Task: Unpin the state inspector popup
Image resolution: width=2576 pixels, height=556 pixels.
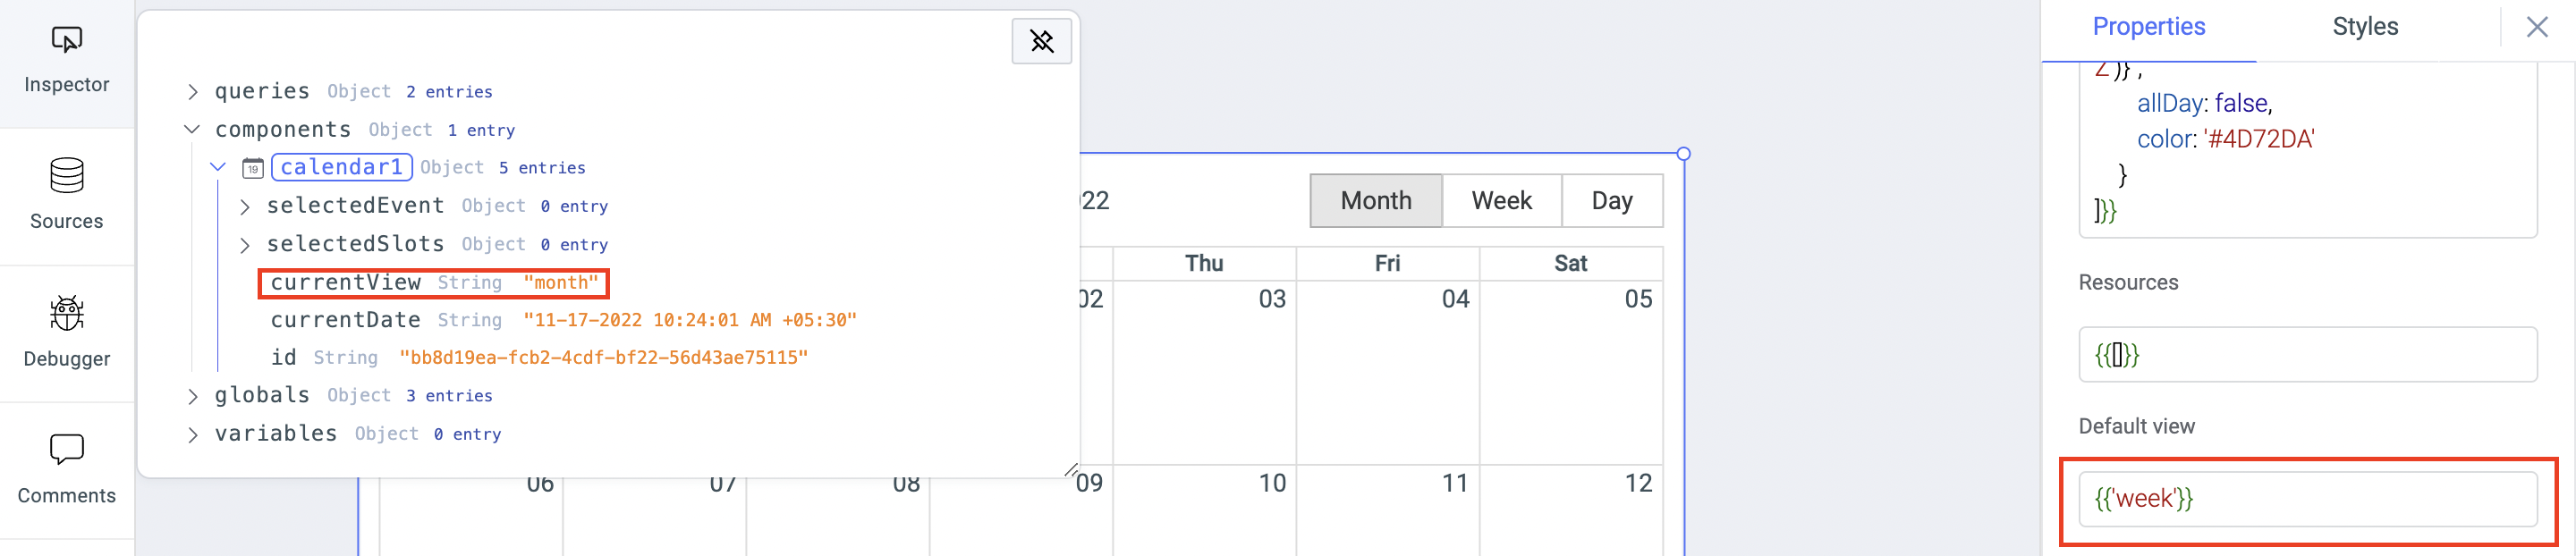Action: pyautogui.click(x=1041, y=41)
